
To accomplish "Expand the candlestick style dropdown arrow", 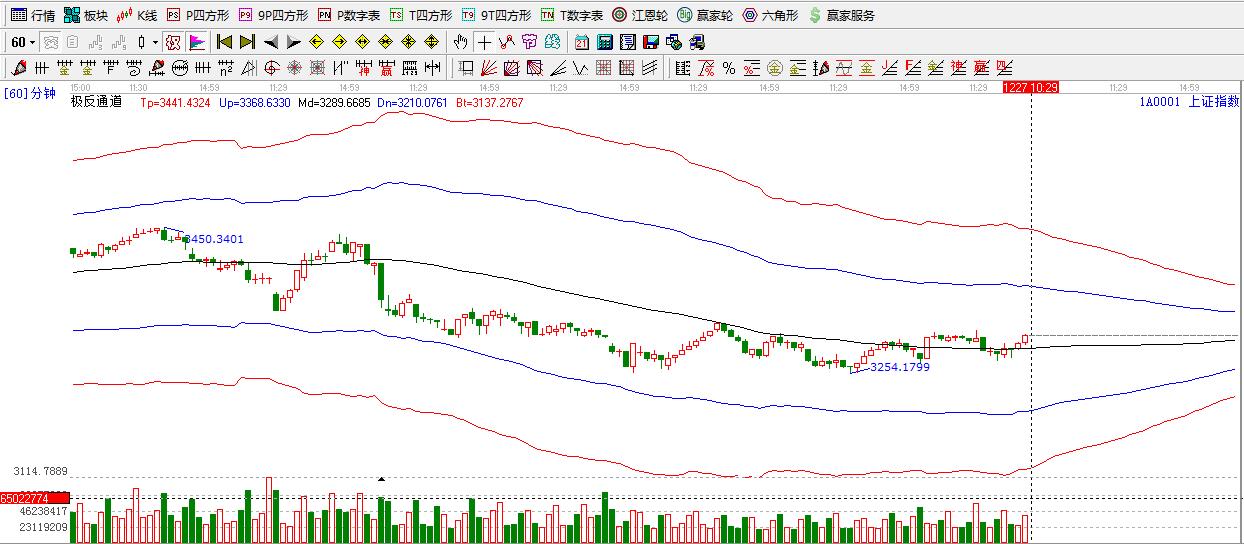I will point(155,42).
